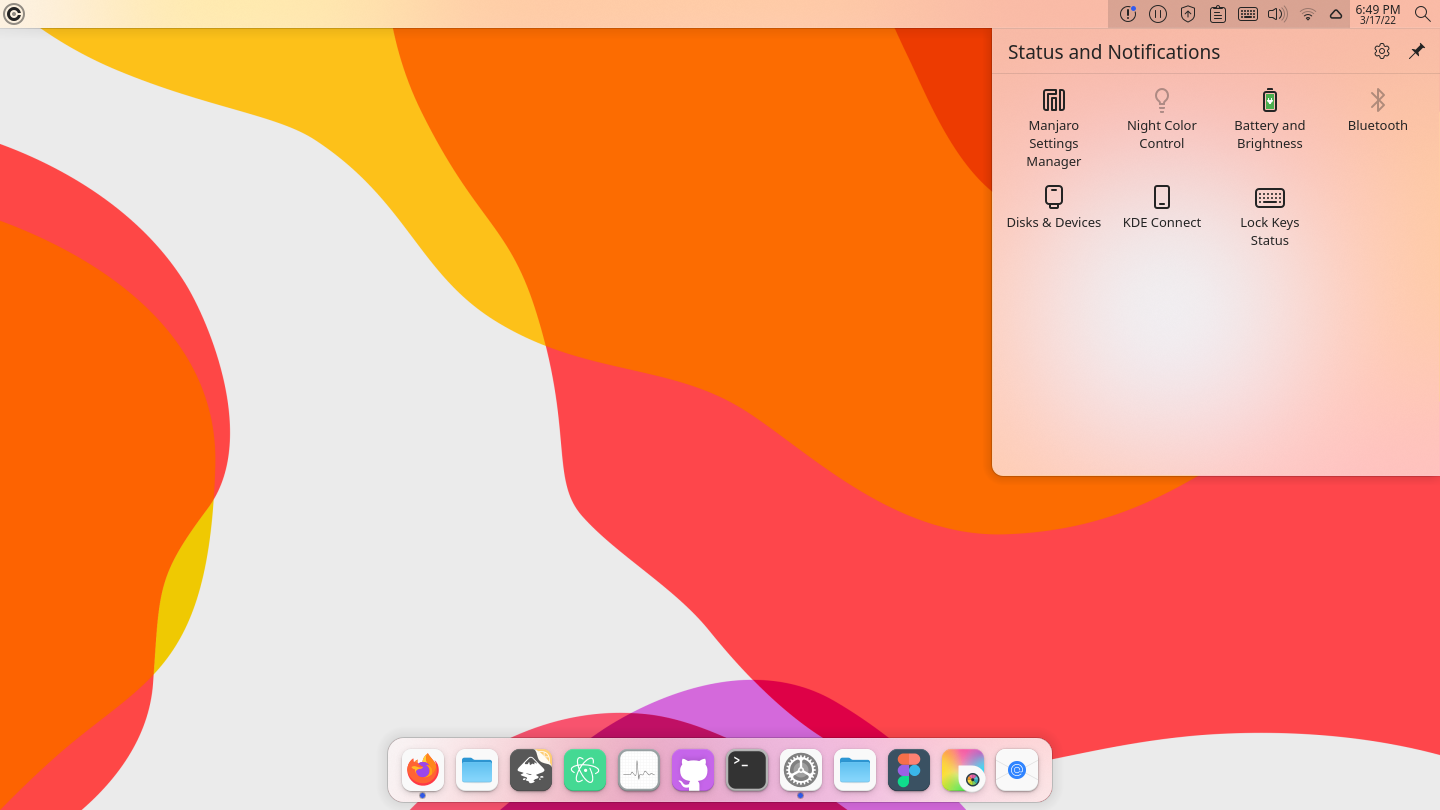Image resolution: width=1440 pixels, height=810 pixels.
Task: Pin the Status and Notifications popup
Action: tap(1417, 51)
